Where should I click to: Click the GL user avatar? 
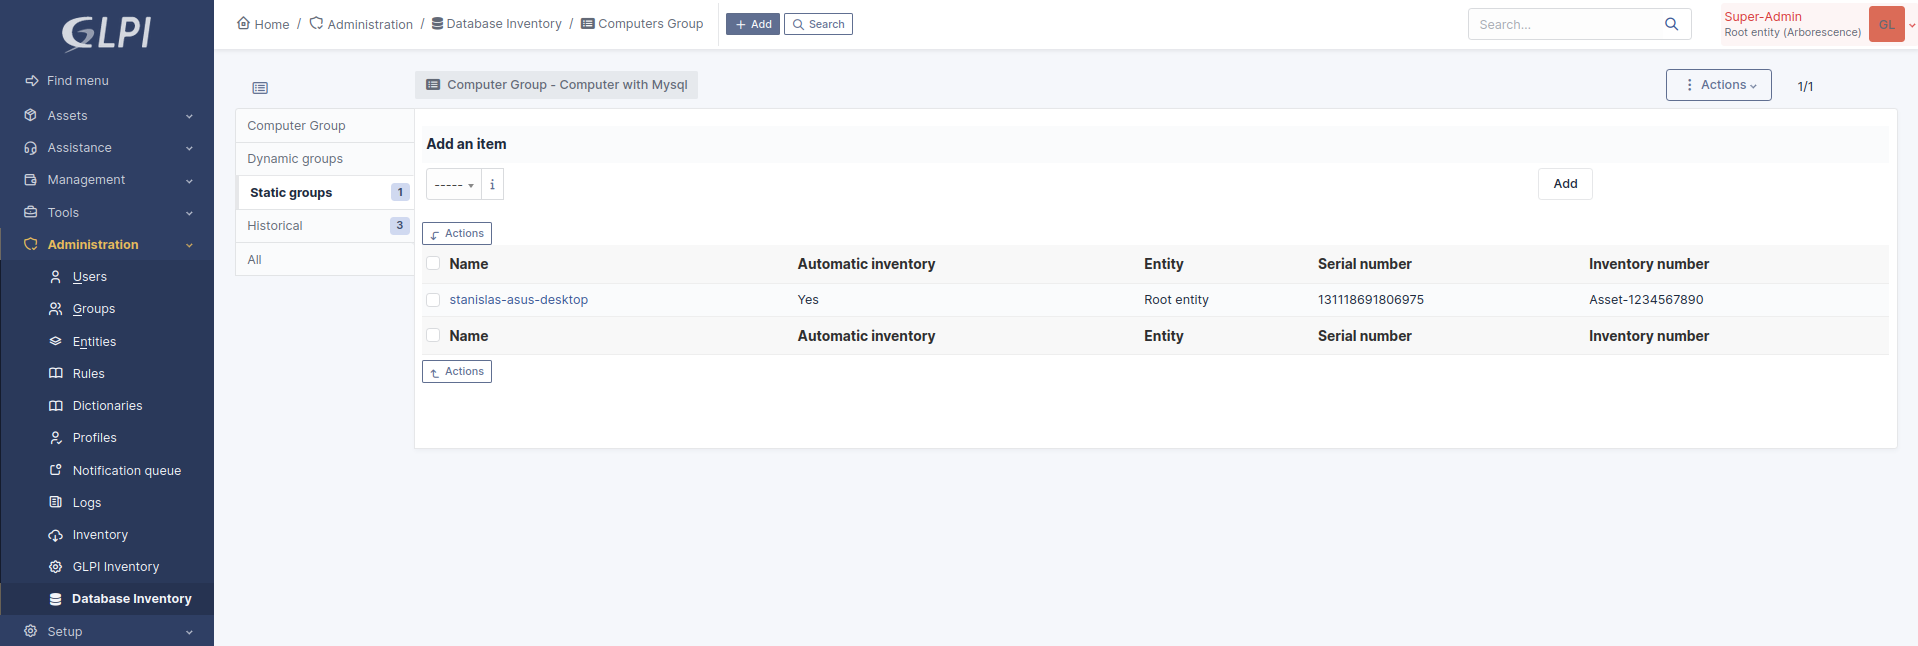[1886, 24]
